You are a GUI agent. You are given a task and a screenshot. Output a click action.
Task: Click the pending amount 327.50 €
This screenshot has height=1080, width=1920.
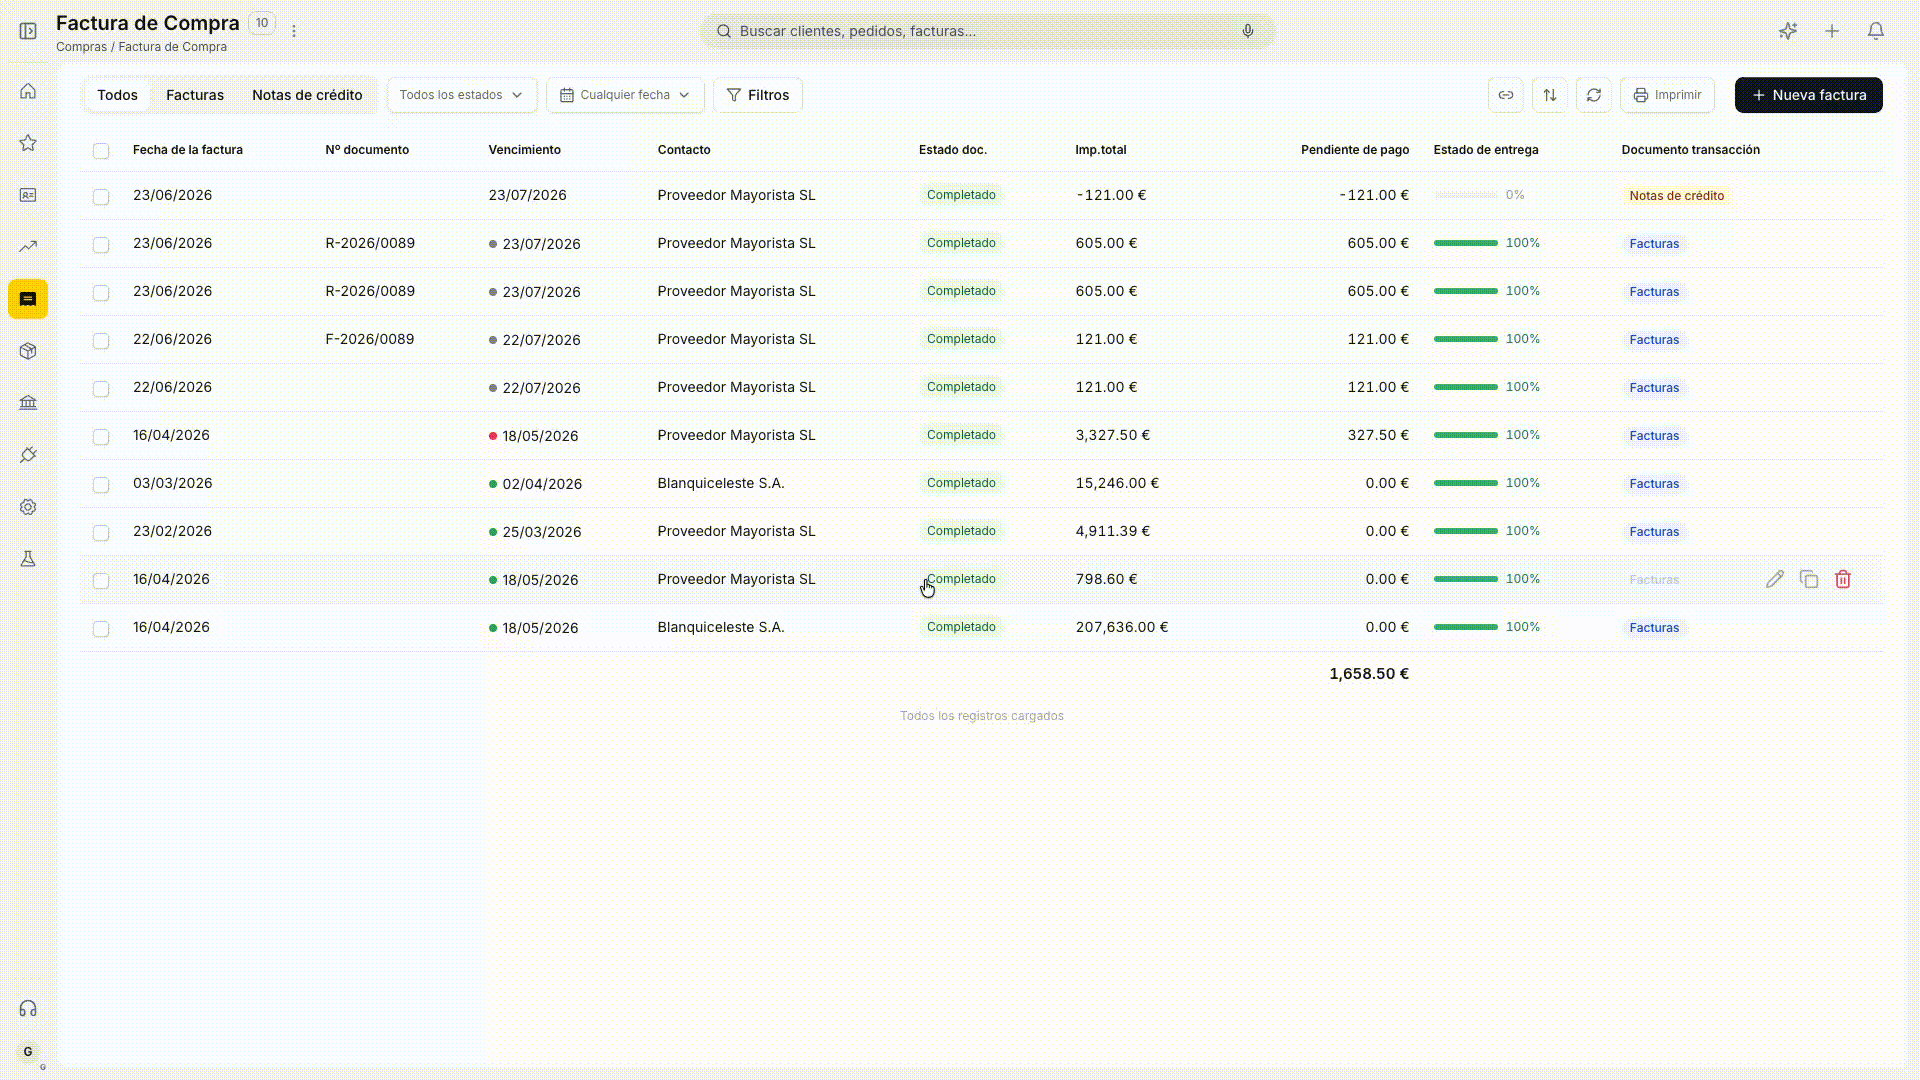(x=1378, y=435)
